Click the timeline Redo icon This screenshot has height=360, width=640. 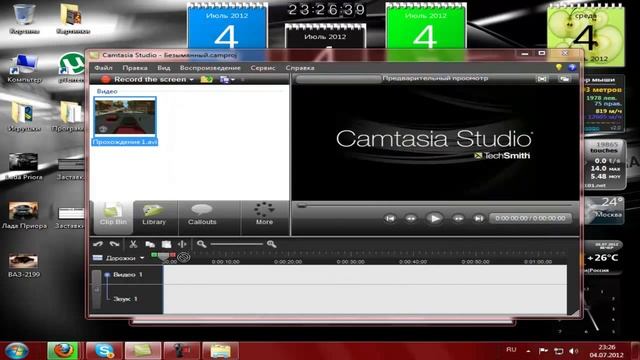[x=114, y=244]
